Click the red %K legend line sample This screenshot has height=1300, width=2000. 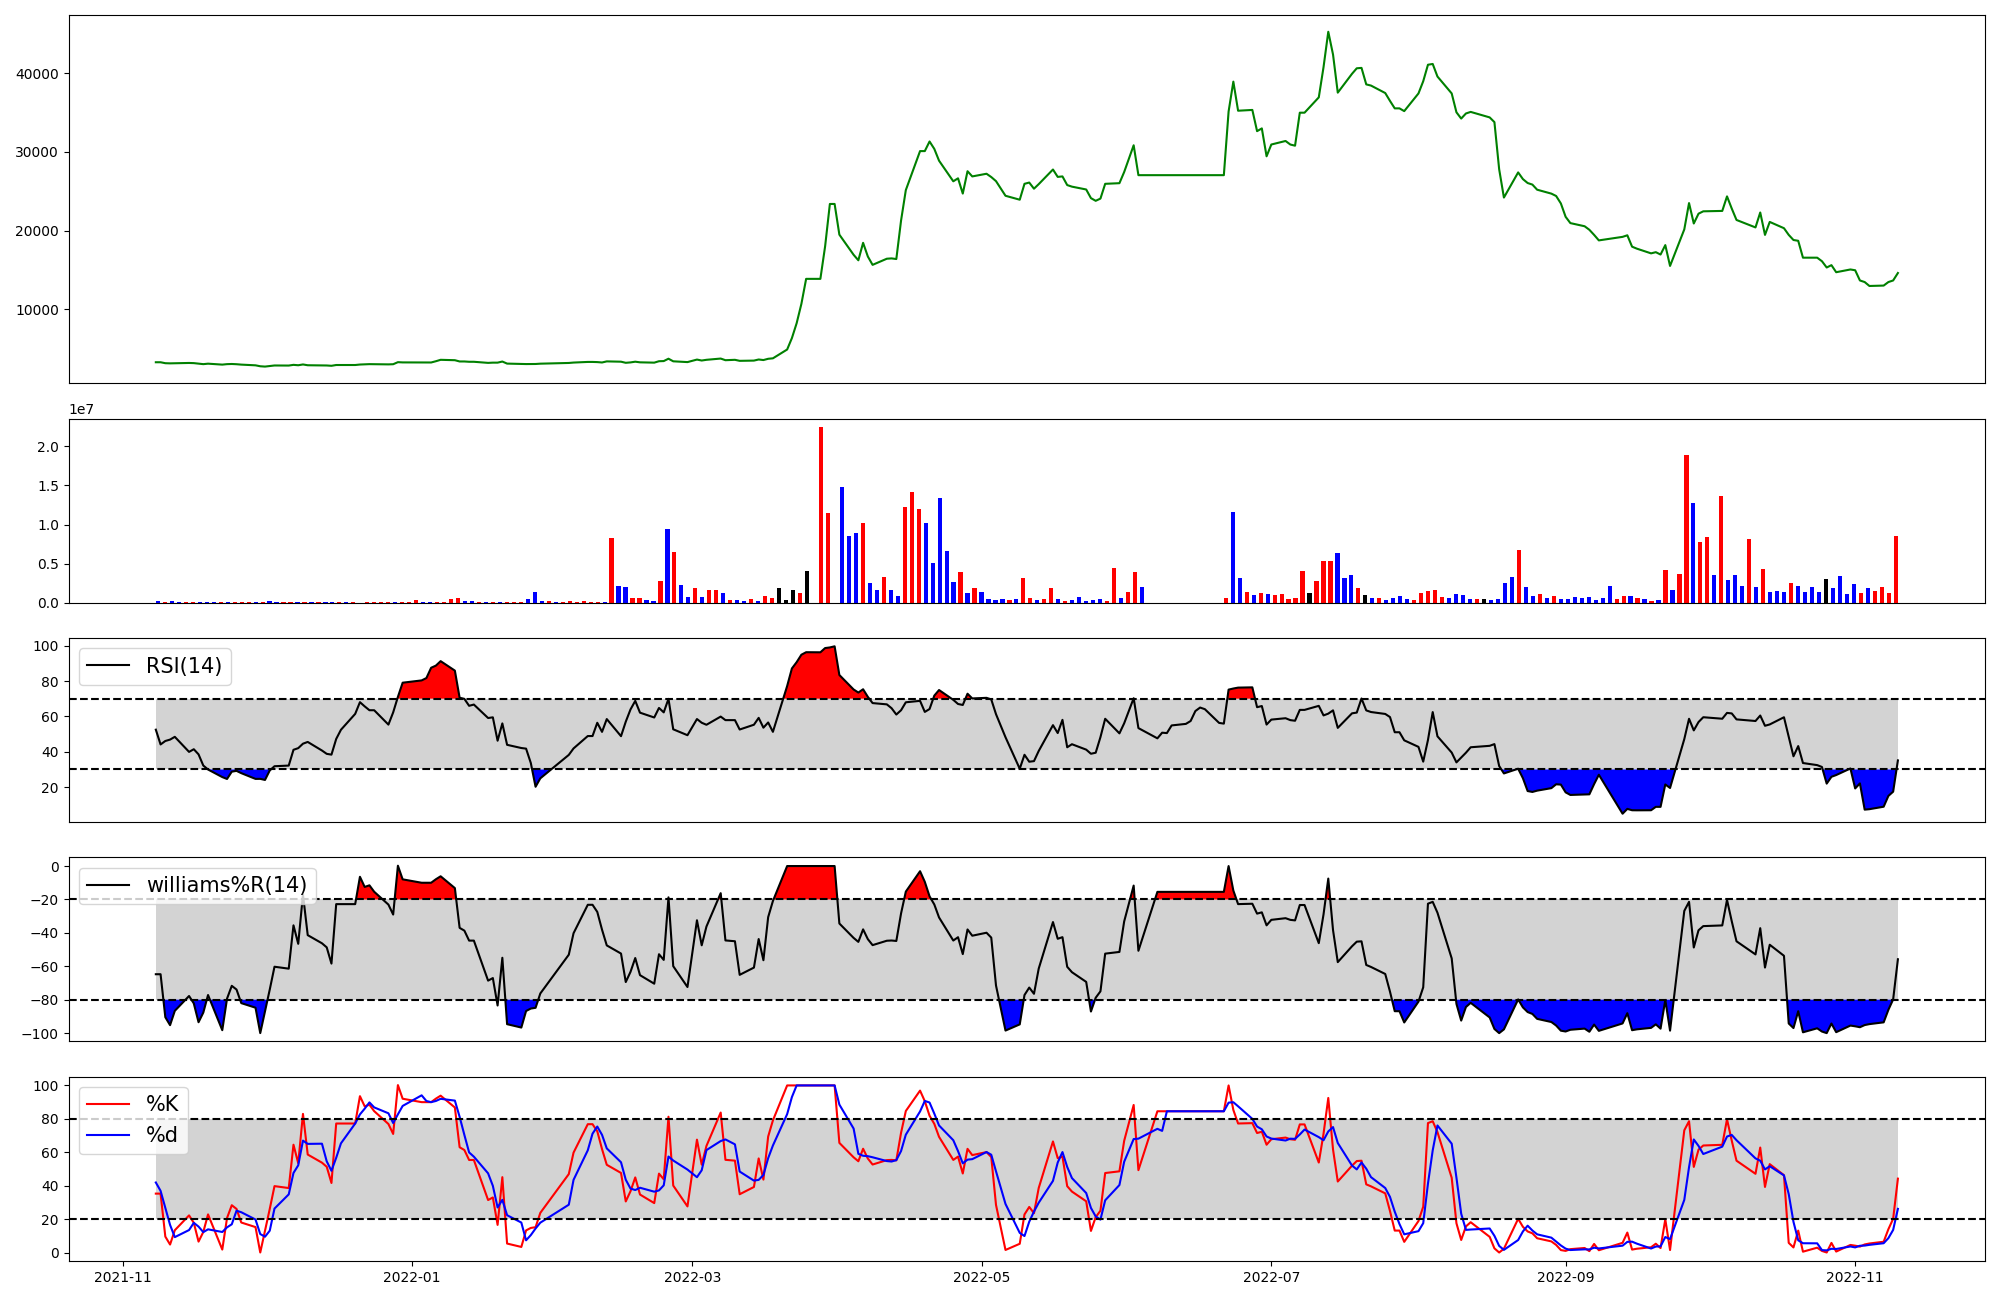point(108,1104)
